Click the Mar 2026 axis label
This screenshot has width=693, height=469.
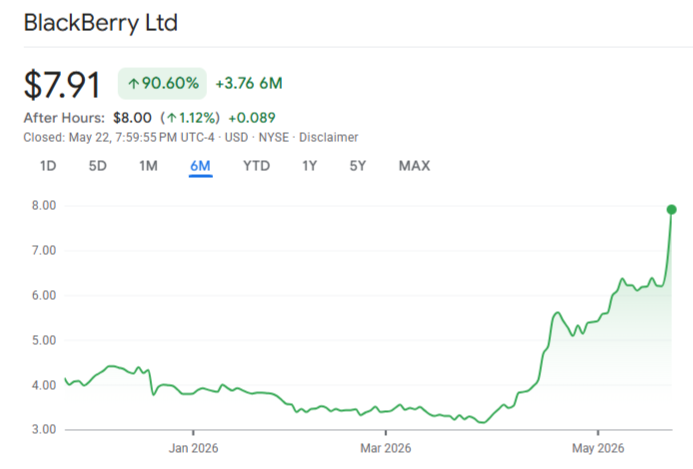pos(385,448)
